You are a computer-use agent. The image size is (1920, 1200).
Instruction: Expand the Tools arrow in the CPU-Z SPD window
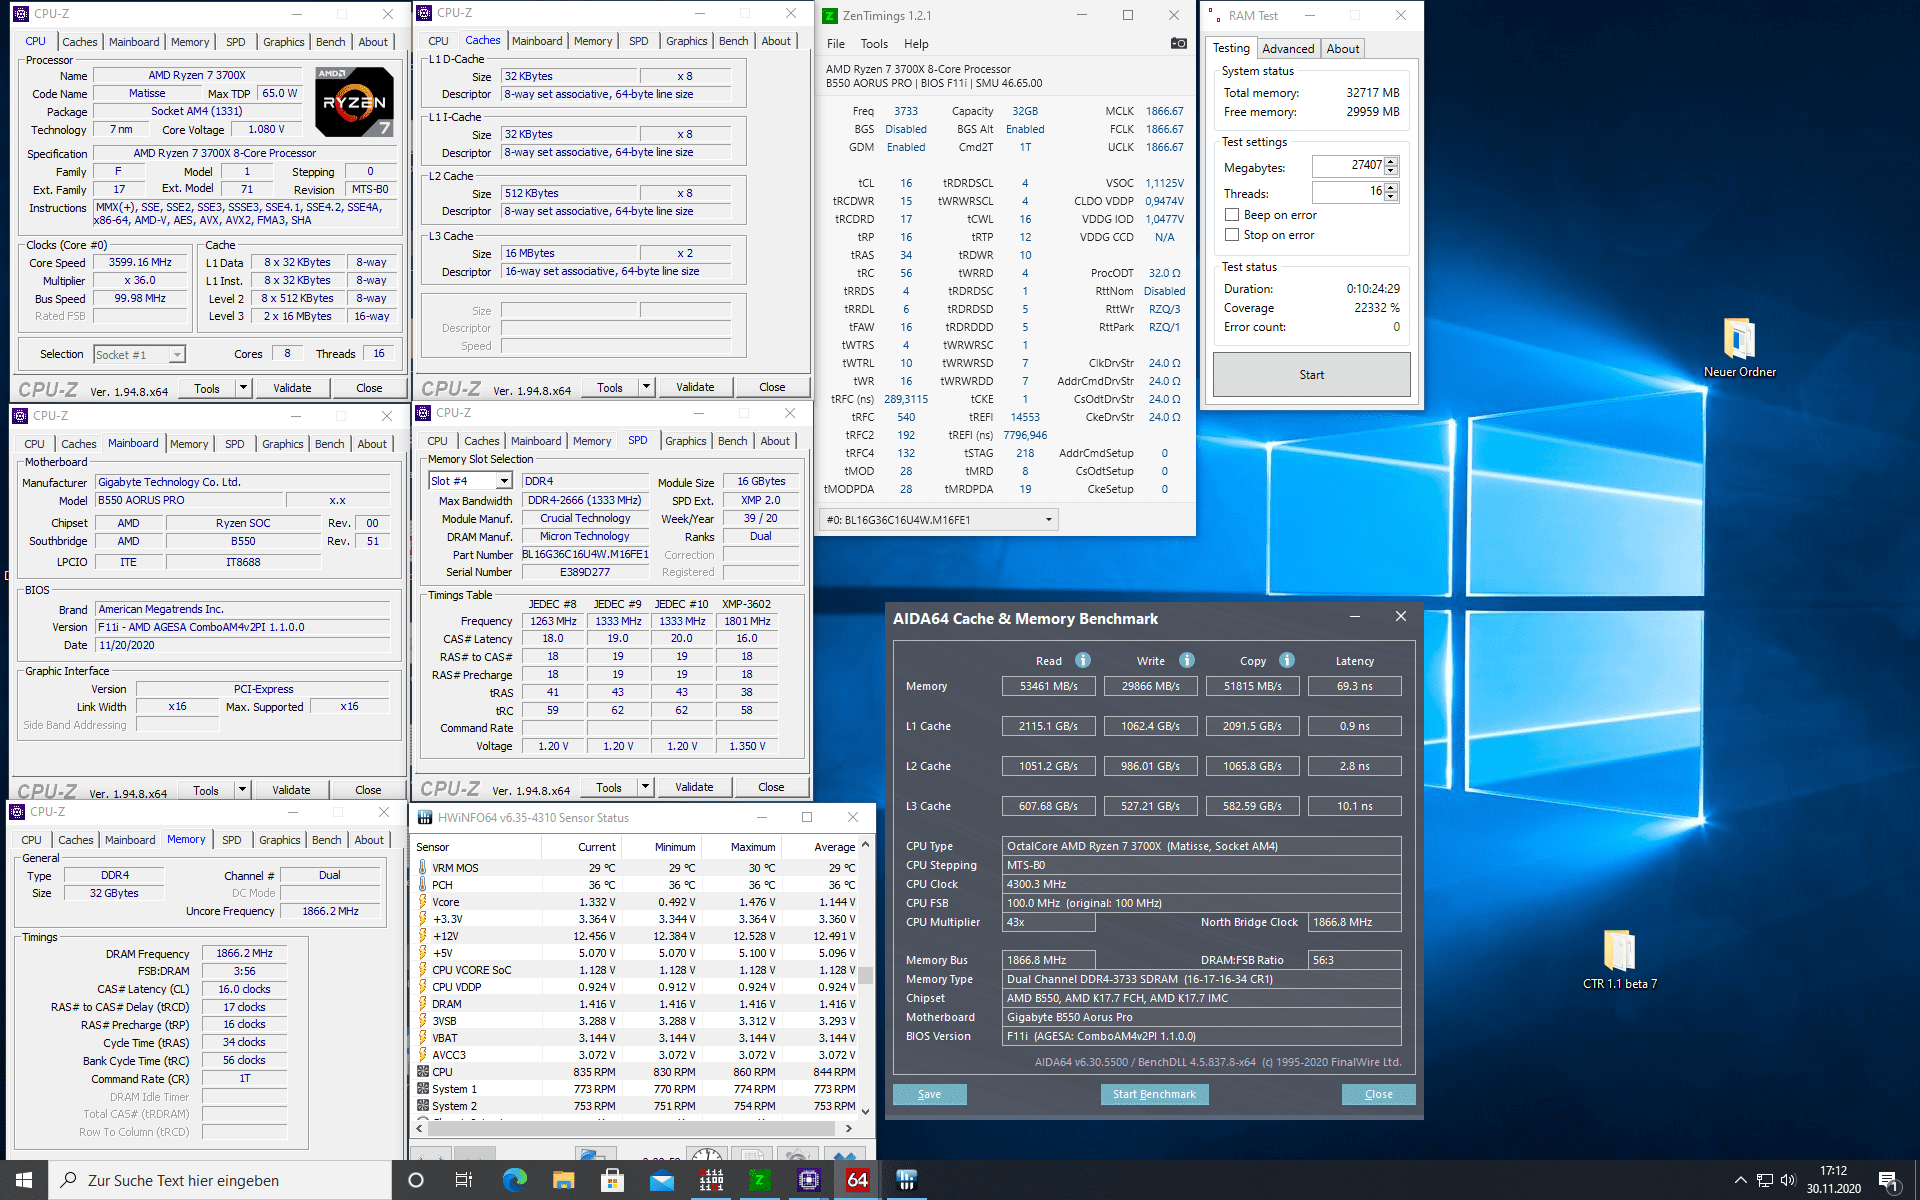coord(645,787)
